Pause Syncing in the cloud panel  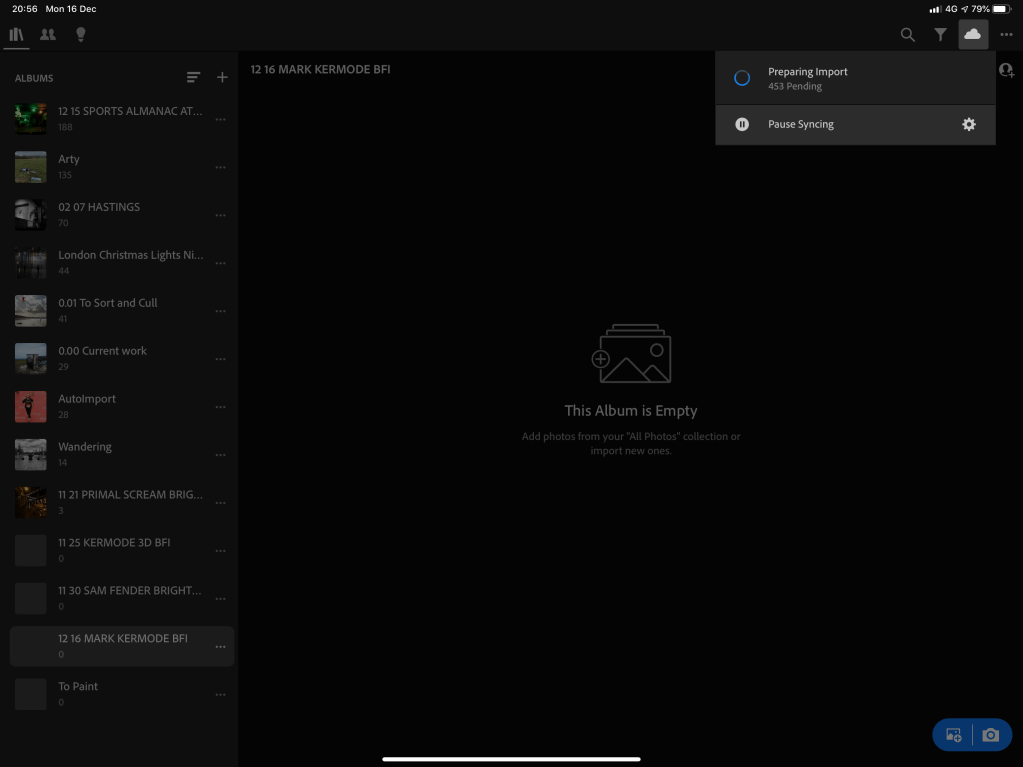(x=800, y=125)
